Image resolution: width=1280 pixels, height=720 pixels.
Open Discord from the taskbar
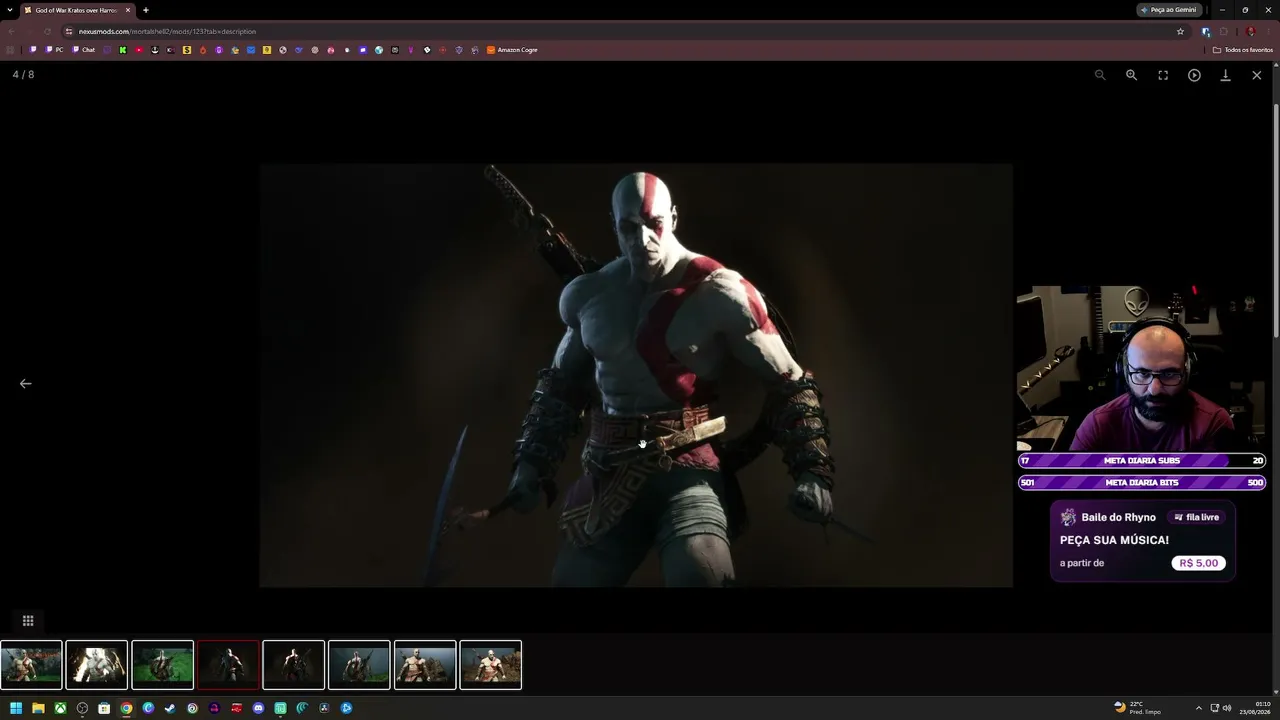tap(258, 708)
